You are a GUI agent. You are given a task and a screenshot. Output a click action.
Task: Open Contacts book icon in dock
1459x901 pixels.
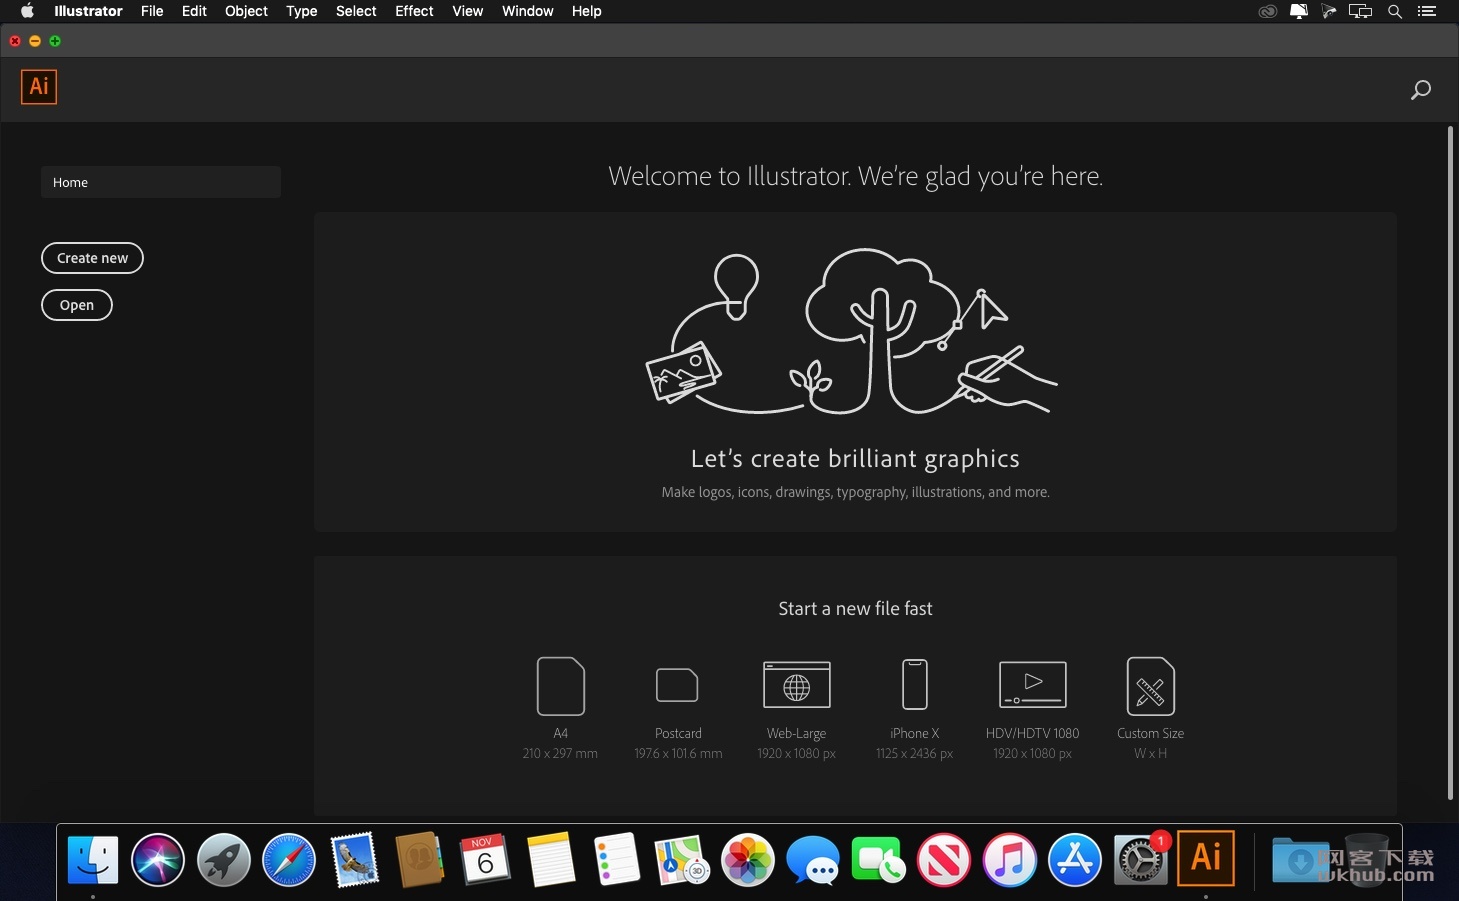(x=420, y=860)
